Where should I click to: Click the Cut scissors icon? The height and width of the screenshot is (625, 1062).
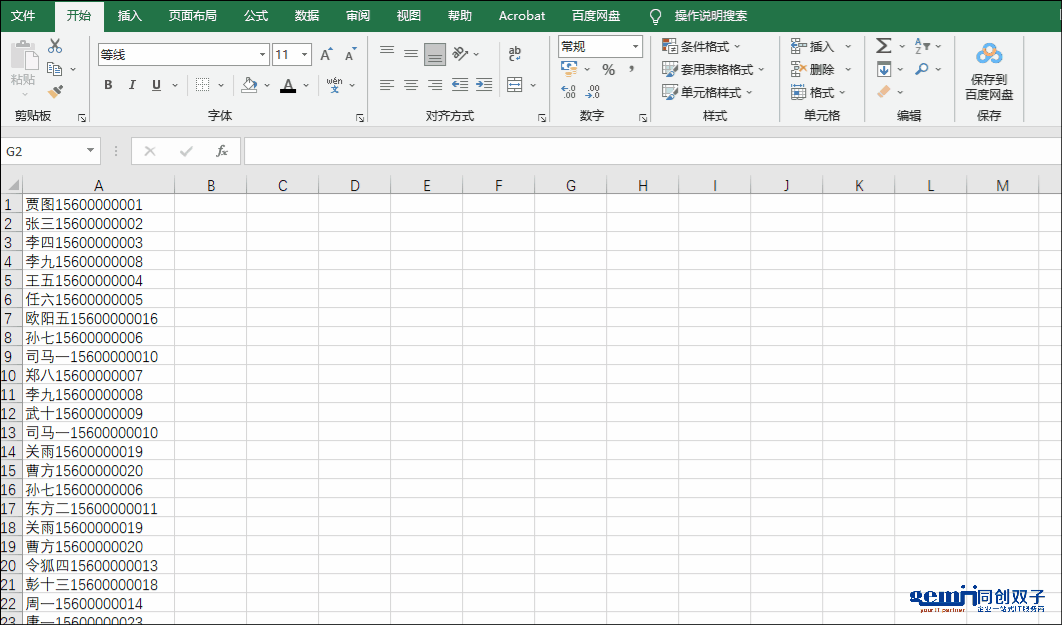pyautogui.click(x=55, y=46)
